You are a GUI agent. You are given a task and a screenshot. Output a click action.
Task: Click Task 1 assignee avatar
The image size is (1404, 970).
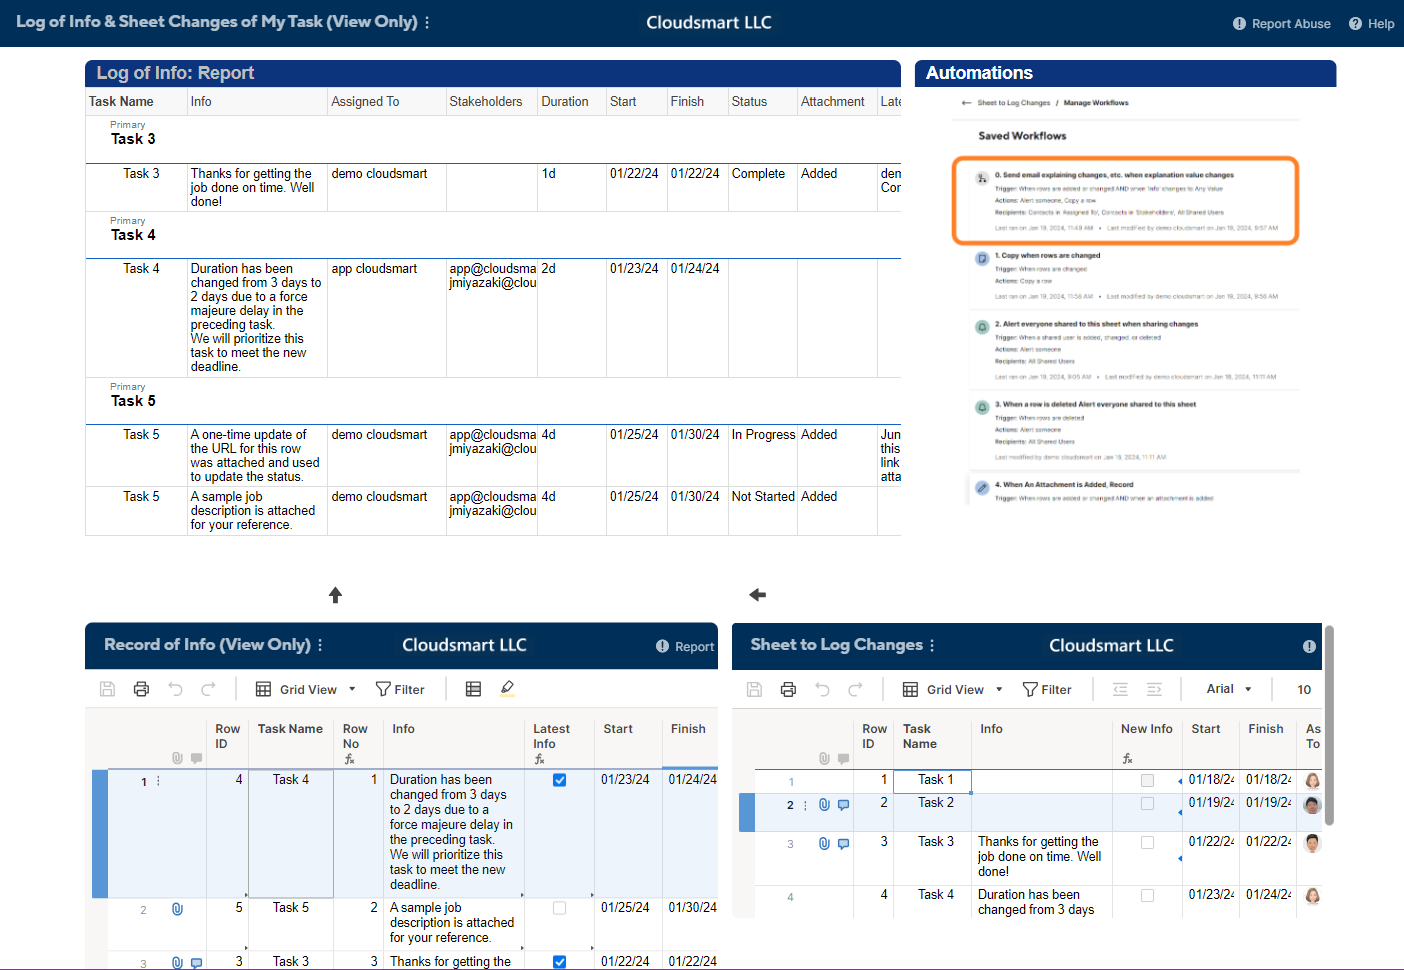(1312, 781)
